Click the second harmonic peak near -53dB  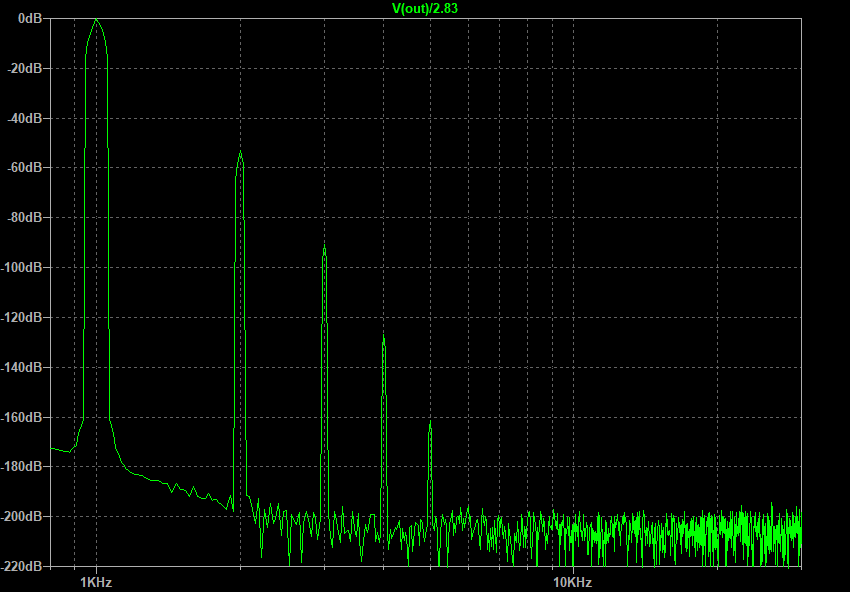(x=240, y=152)
